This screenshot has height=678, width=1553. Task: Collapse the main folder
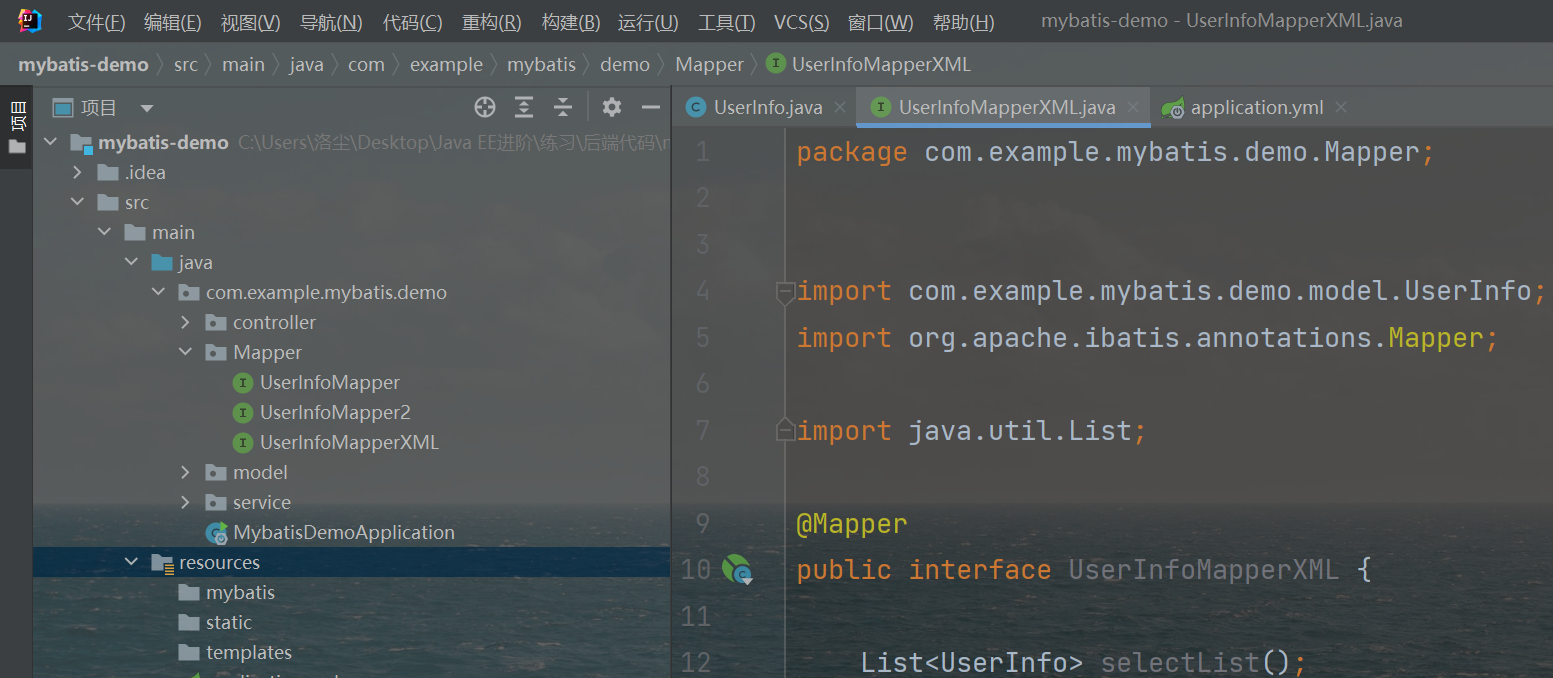click(x=104, y=232)
